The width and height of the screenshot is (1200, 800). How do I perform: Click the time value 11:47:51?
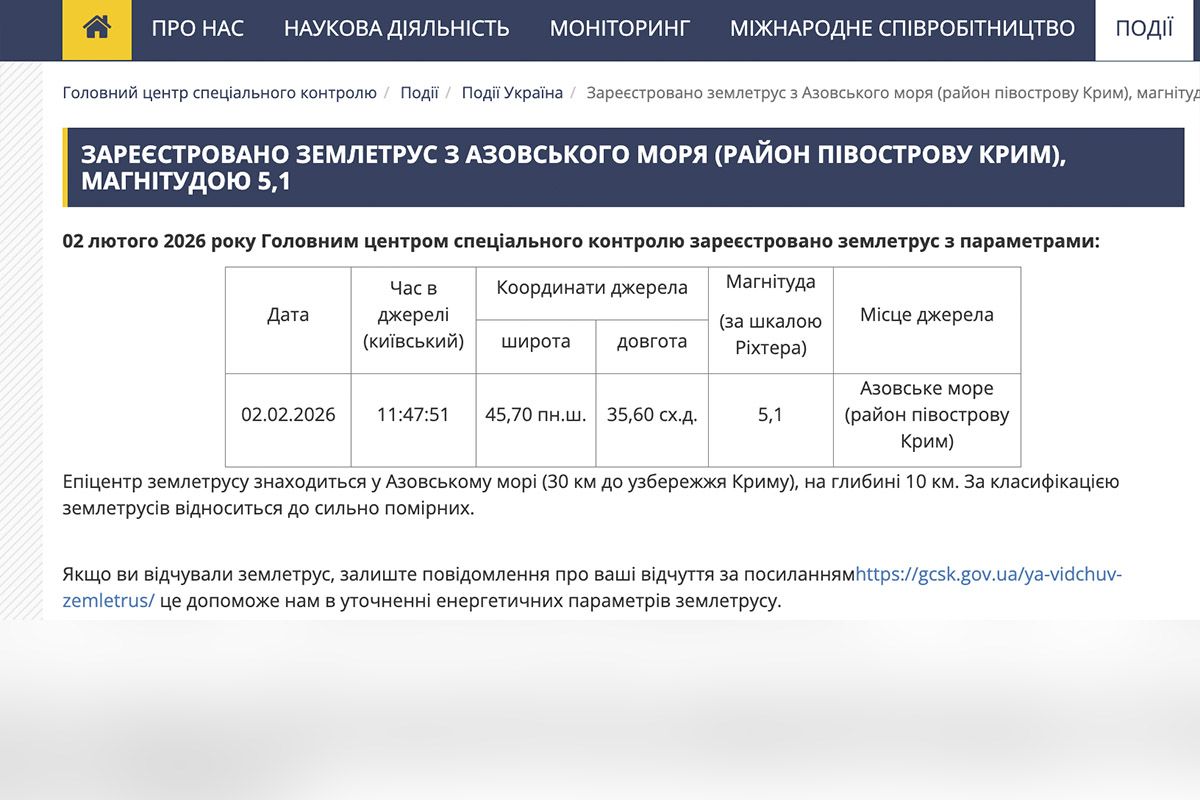pyautogui.click(x=413, y=413)
